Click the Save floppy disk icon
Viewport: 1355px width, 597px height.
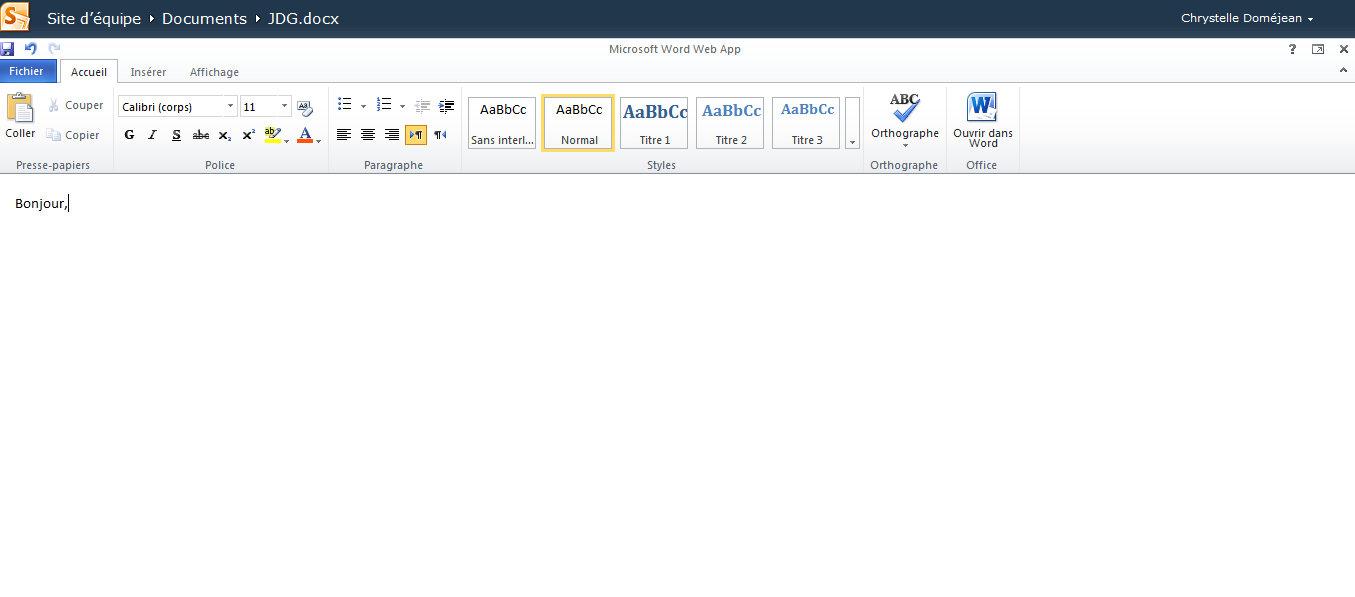7,48
